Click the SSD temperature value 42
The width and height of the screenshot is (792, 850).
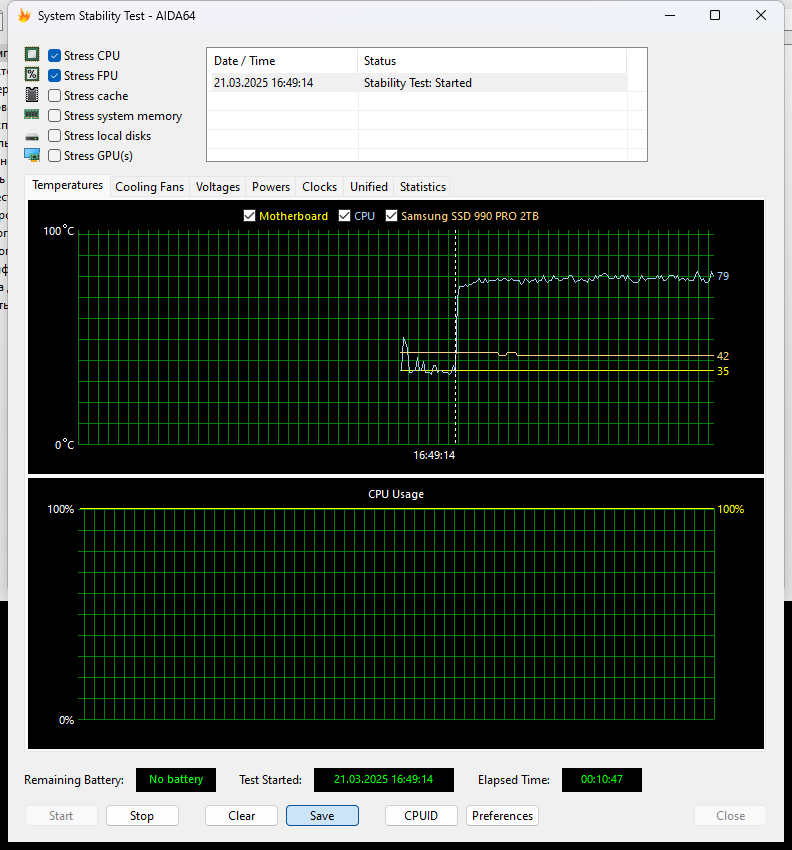coord(723,356)
